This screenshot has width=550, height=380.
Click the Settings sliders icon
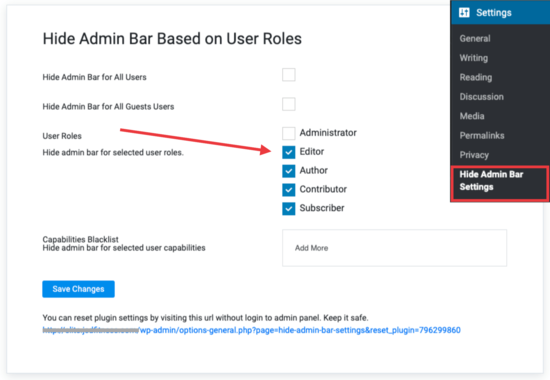click(x=464, y=13)
